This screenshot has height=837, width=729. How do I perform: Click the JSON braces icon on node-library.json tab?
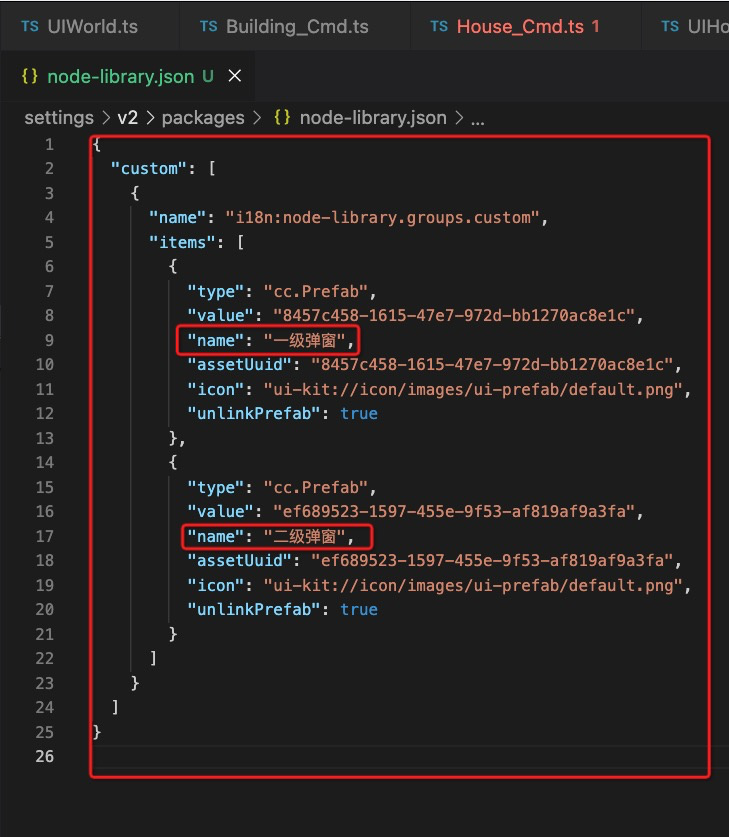[x=30, y=76]
